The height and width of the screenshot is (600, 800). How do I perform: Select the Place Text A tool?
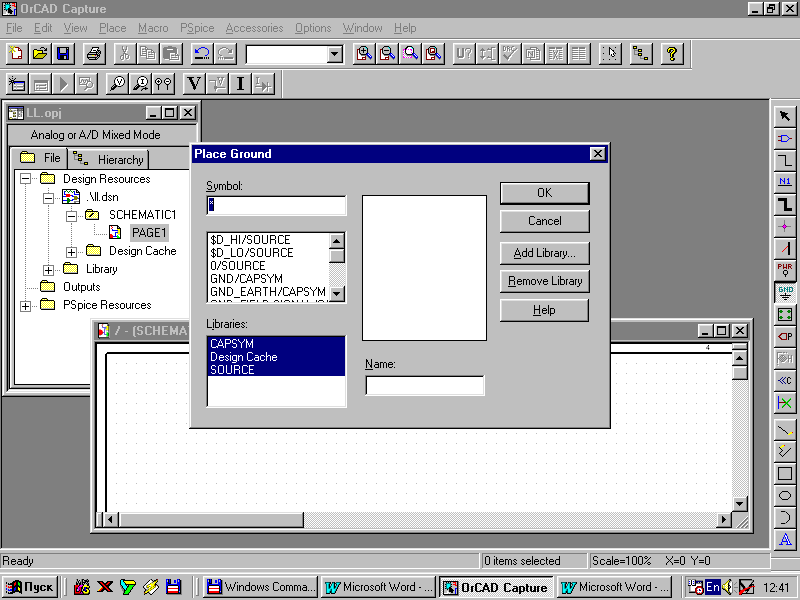785,539
